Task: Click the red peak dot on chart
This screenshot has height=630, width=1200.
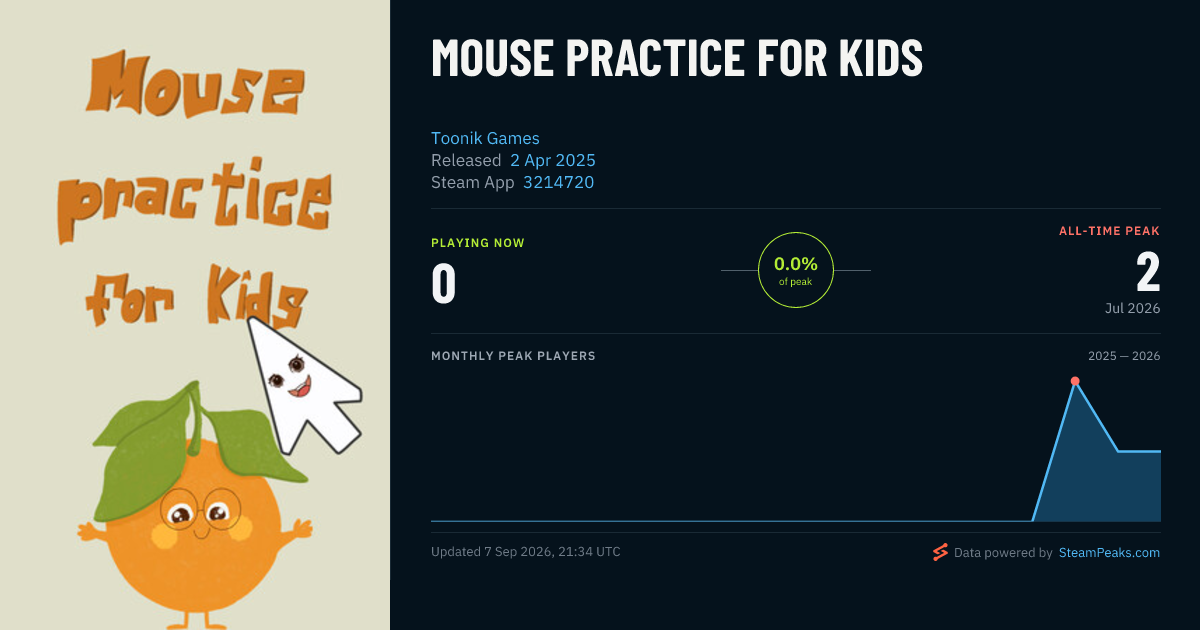Action: (x=1075, y=381)
